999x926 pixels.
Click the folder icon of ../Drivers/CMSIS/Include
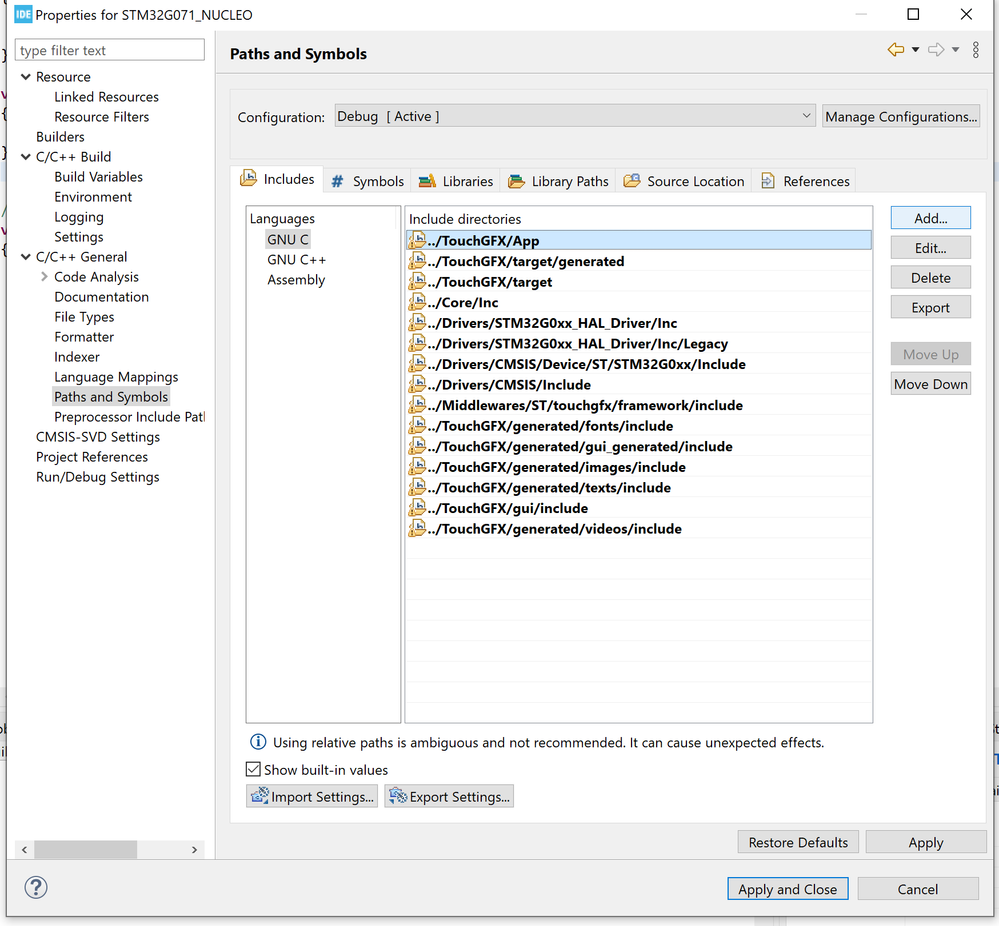417,384
